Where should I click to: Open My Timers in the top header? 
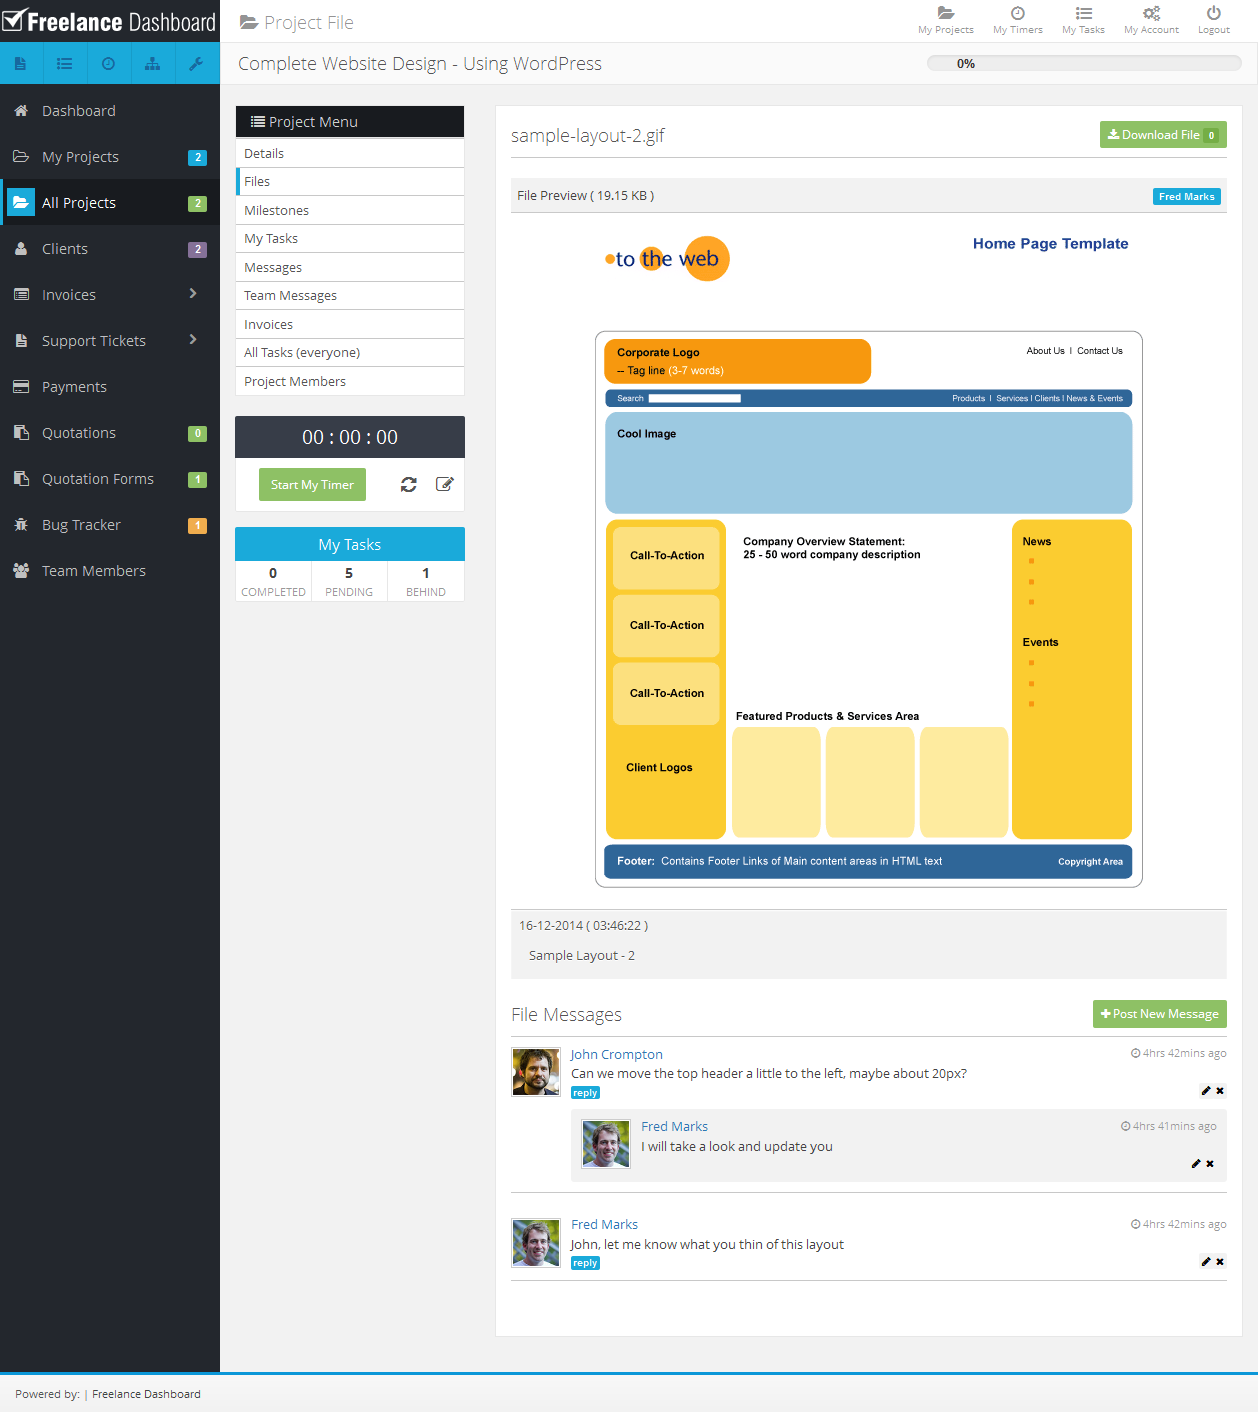click(1017, 20)
